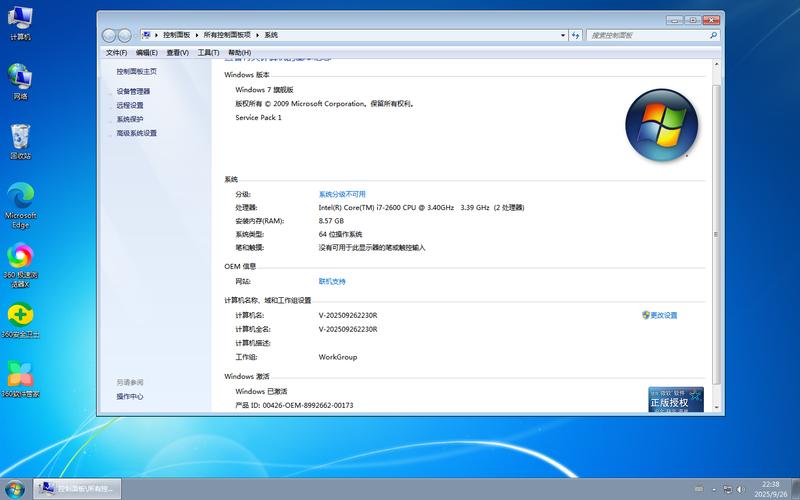The height and width of the screenshot is (500, 800).
Task: Click the 计算机名 value V-202509262230R
Action: pyautogui.click(x=348, y=315)
